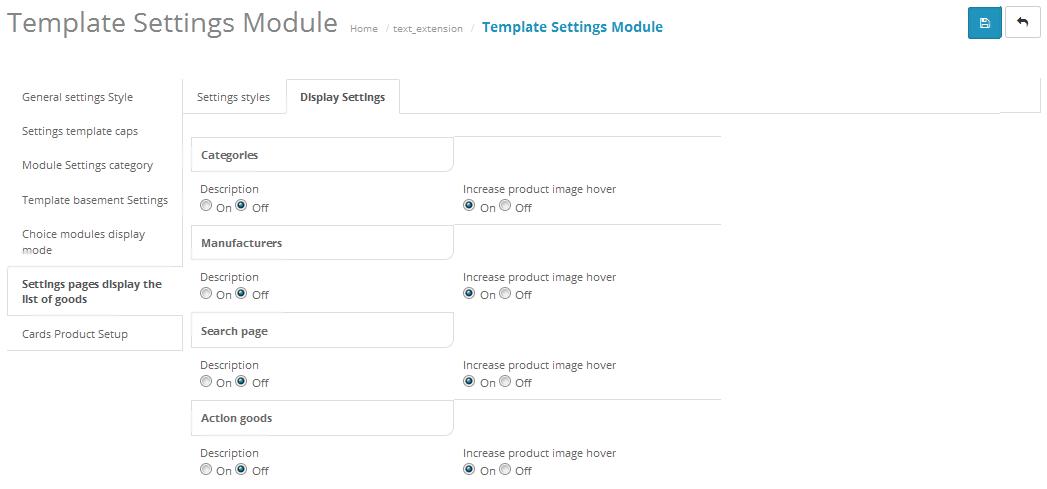The height and width of the screenshot is (489, 1047).
Task: Select the Display Settings tab
Action: coord(343,97)
